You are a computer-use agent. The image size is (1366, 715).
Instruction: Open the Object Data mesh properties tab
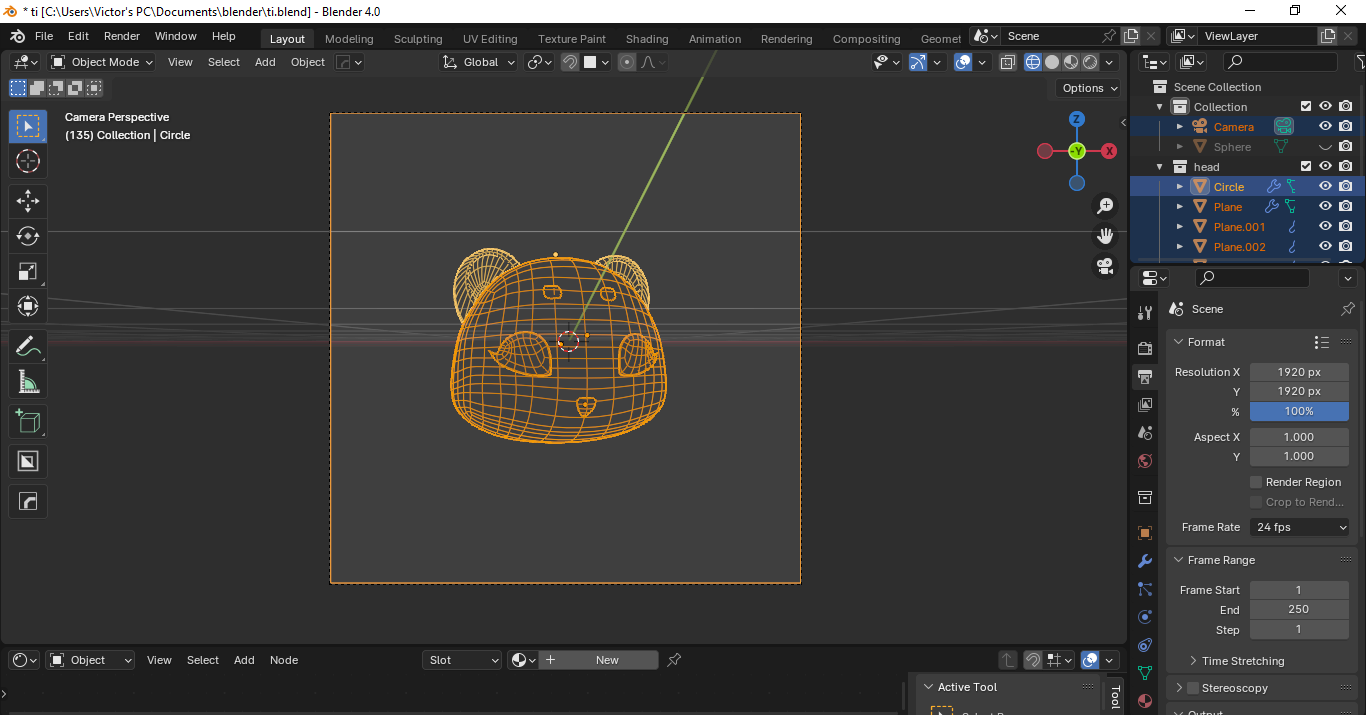[x=1145, y=673]
